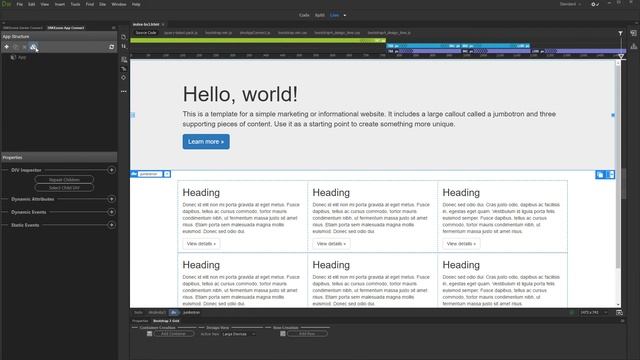Click the green status indicator in the status bar

572,313
